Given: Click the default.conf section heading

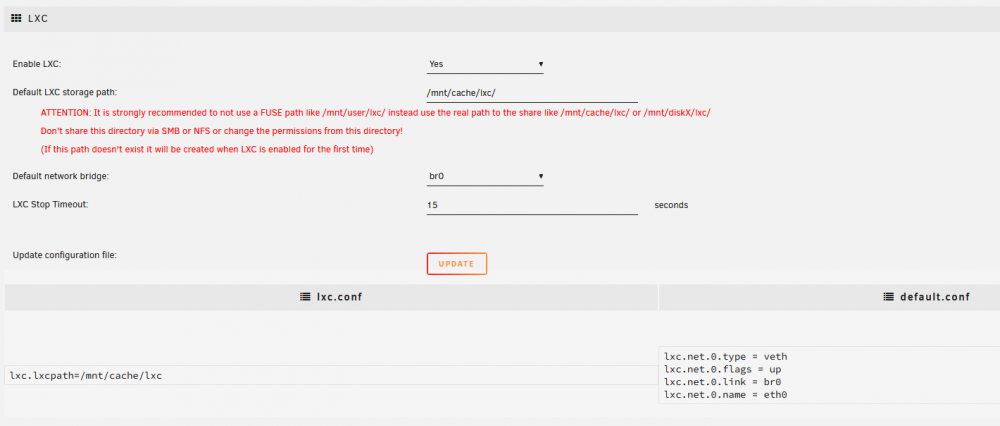Looking at the screenshot, I should pos(927,297).
